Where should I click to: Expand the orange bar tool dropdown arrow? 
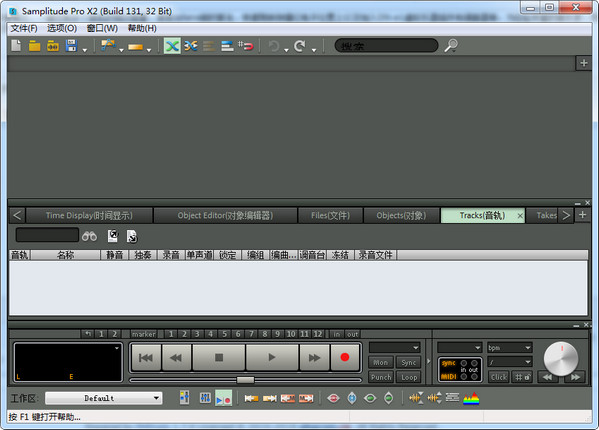pyautogui.click(x=149, y=50)
